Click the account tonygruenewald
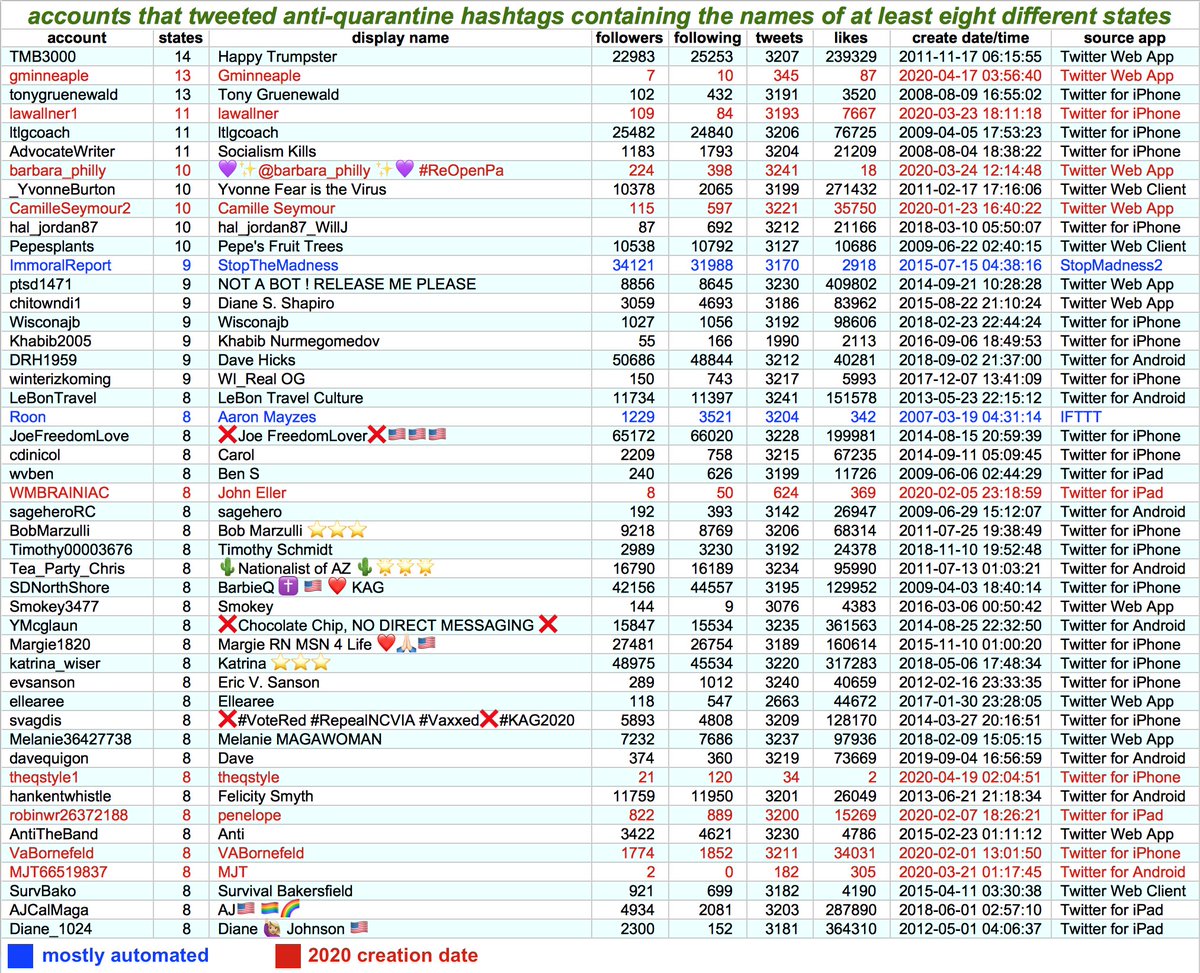 [x=62, y=95]
